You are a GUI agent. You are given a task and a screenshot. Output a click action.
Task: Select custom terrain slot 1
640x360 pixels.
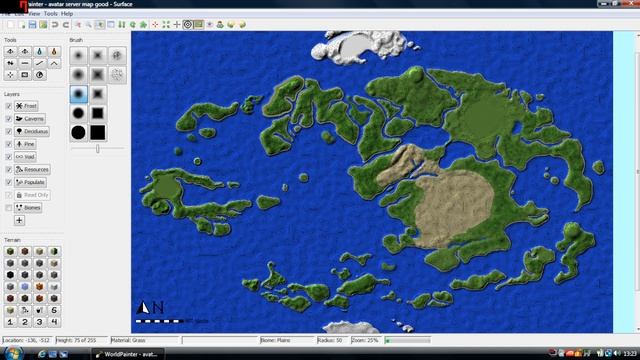tap(10, 322)
